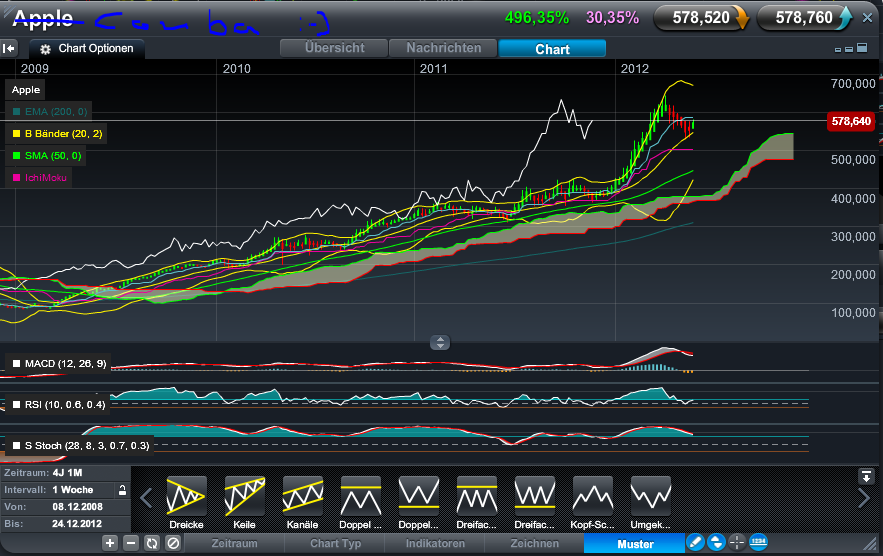Open the Chart Typ bottom tab

335,544
